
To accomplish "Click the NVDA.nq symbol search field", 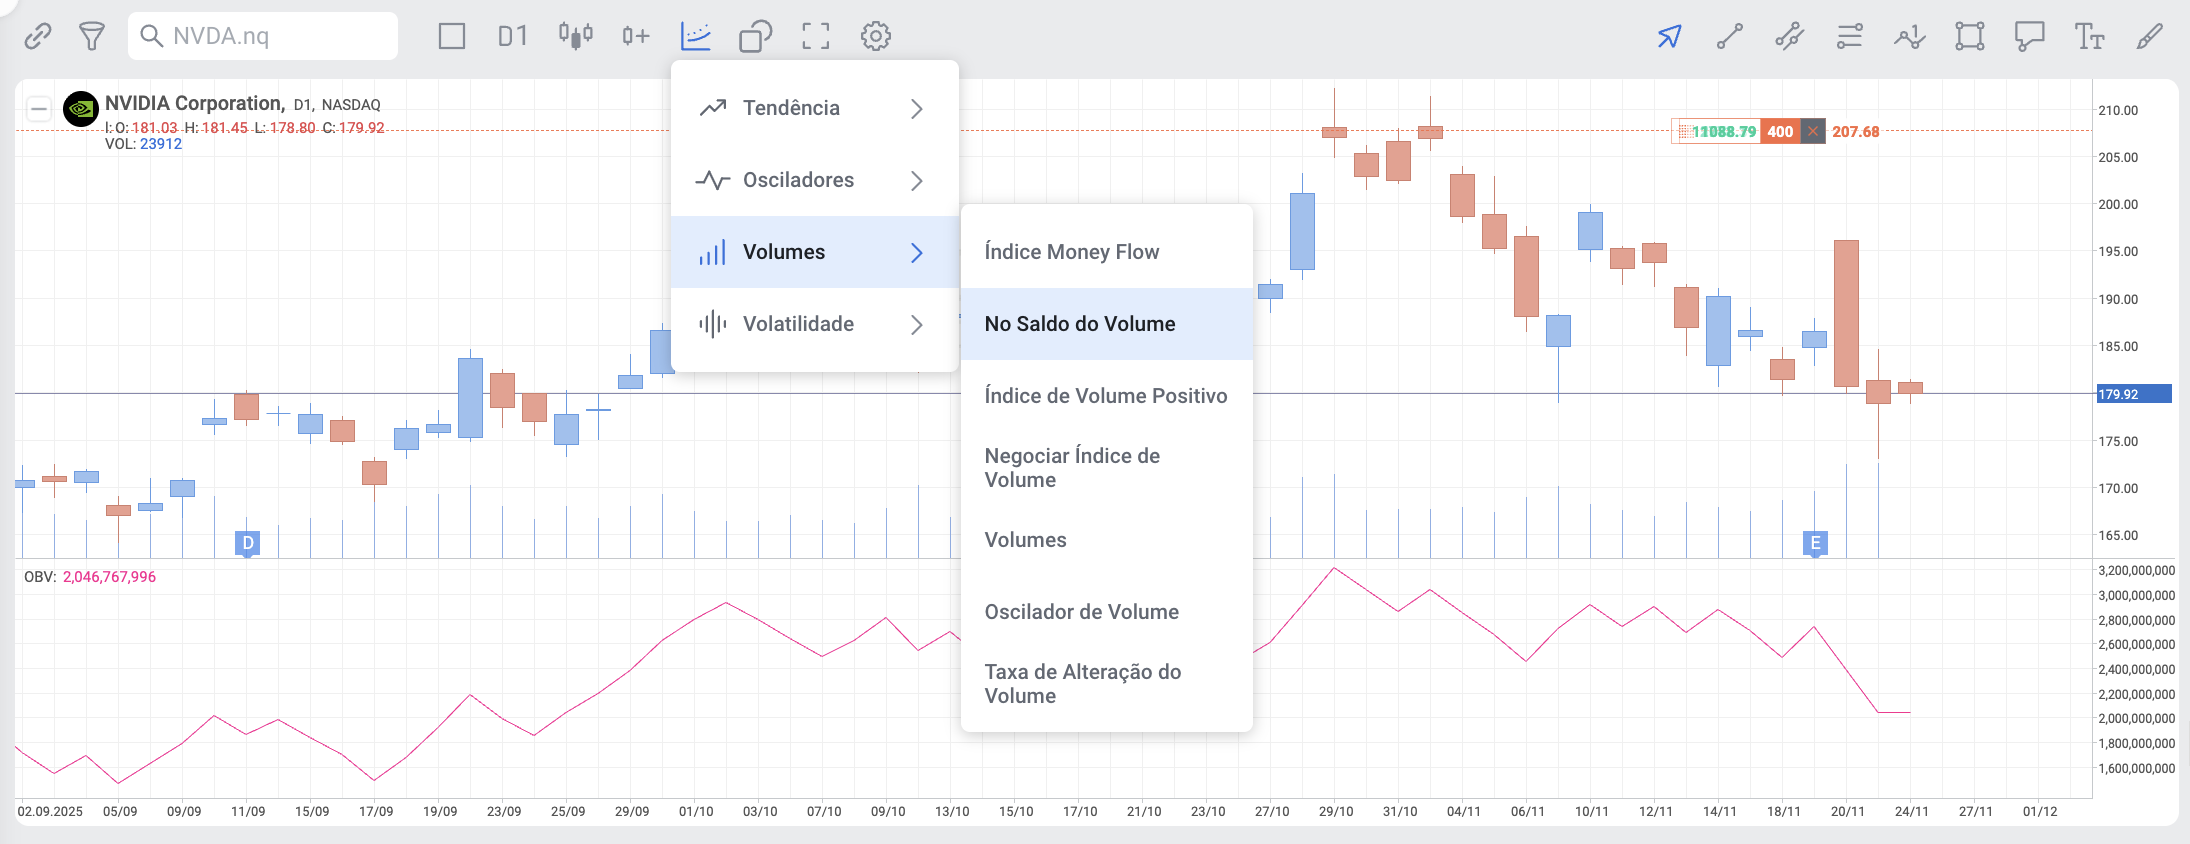I will click(x=263, y=36).
